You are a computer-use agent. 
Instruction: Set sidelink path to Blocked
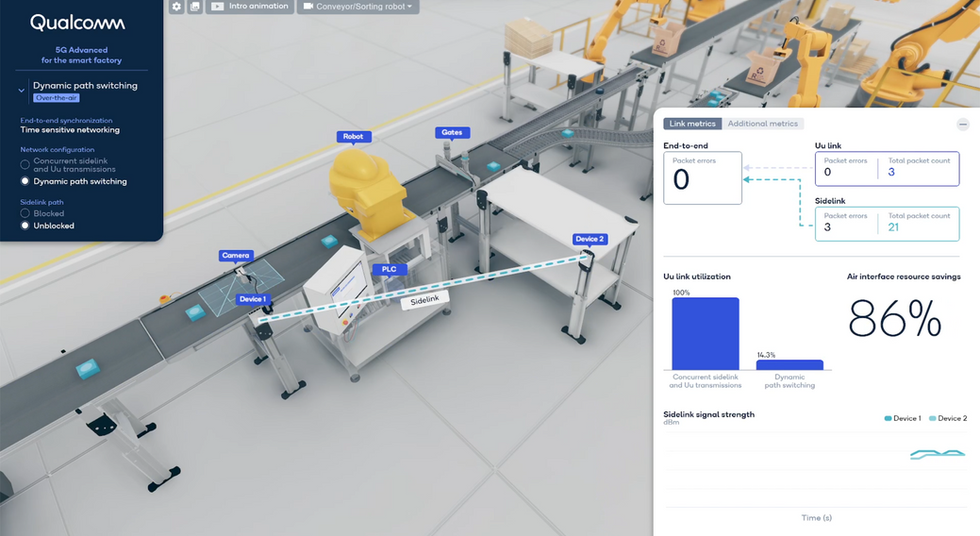pos(42,214)
